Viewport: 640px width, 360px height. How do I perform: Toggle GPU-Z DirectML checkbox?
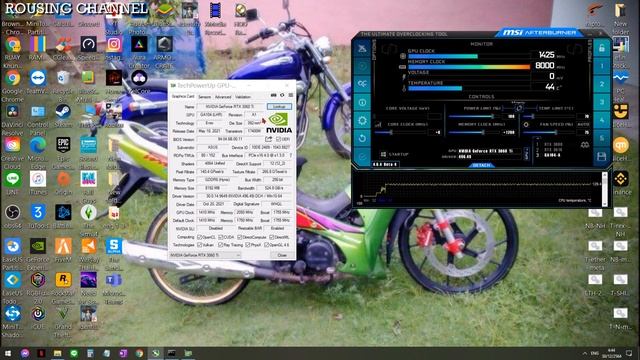(x=272, y=237)
